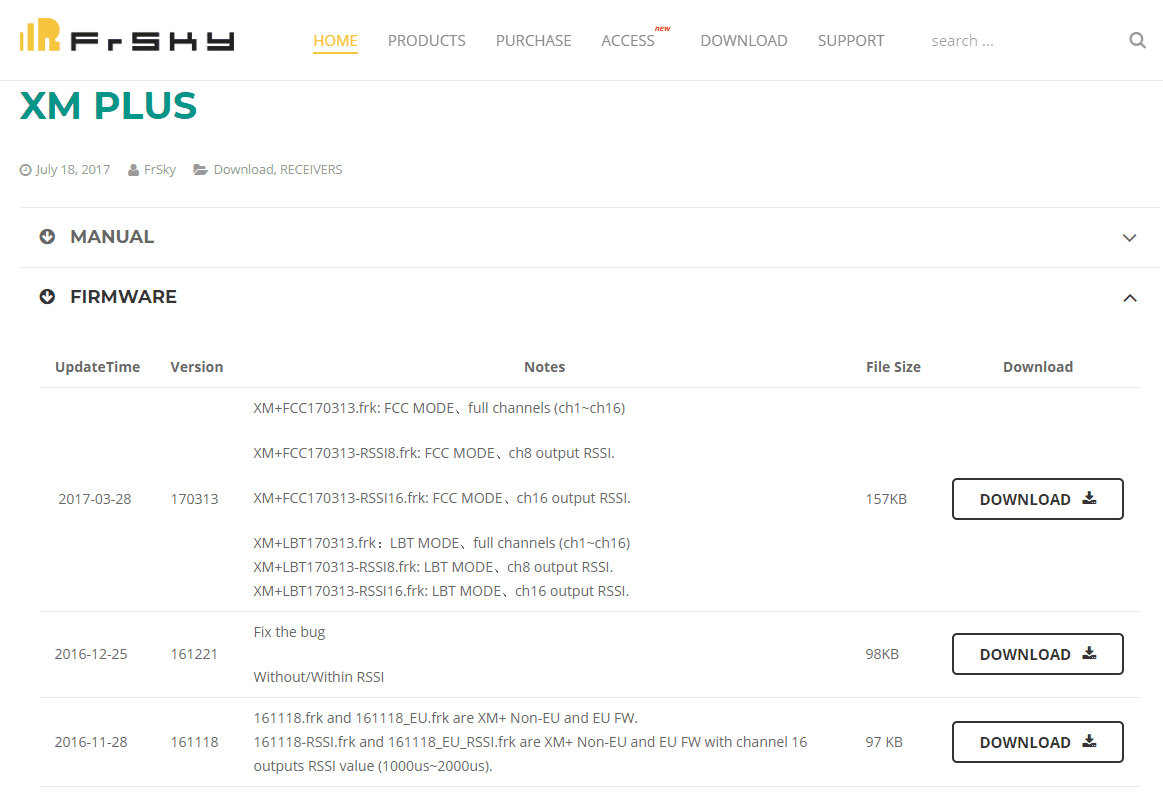The width and height of the screenshot is (1163, 802).
Task: Click the Download column header
Action: [x=1038, y=367]
